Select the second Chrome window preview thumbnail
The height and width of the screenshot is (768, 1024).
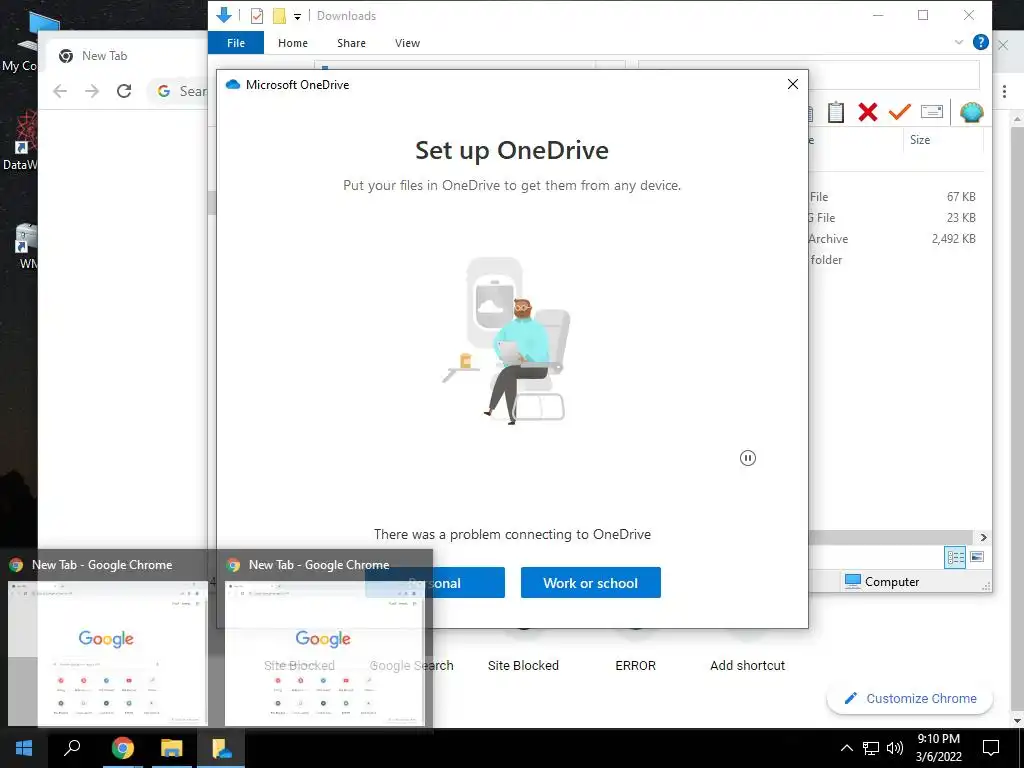(x=325, y=653)
